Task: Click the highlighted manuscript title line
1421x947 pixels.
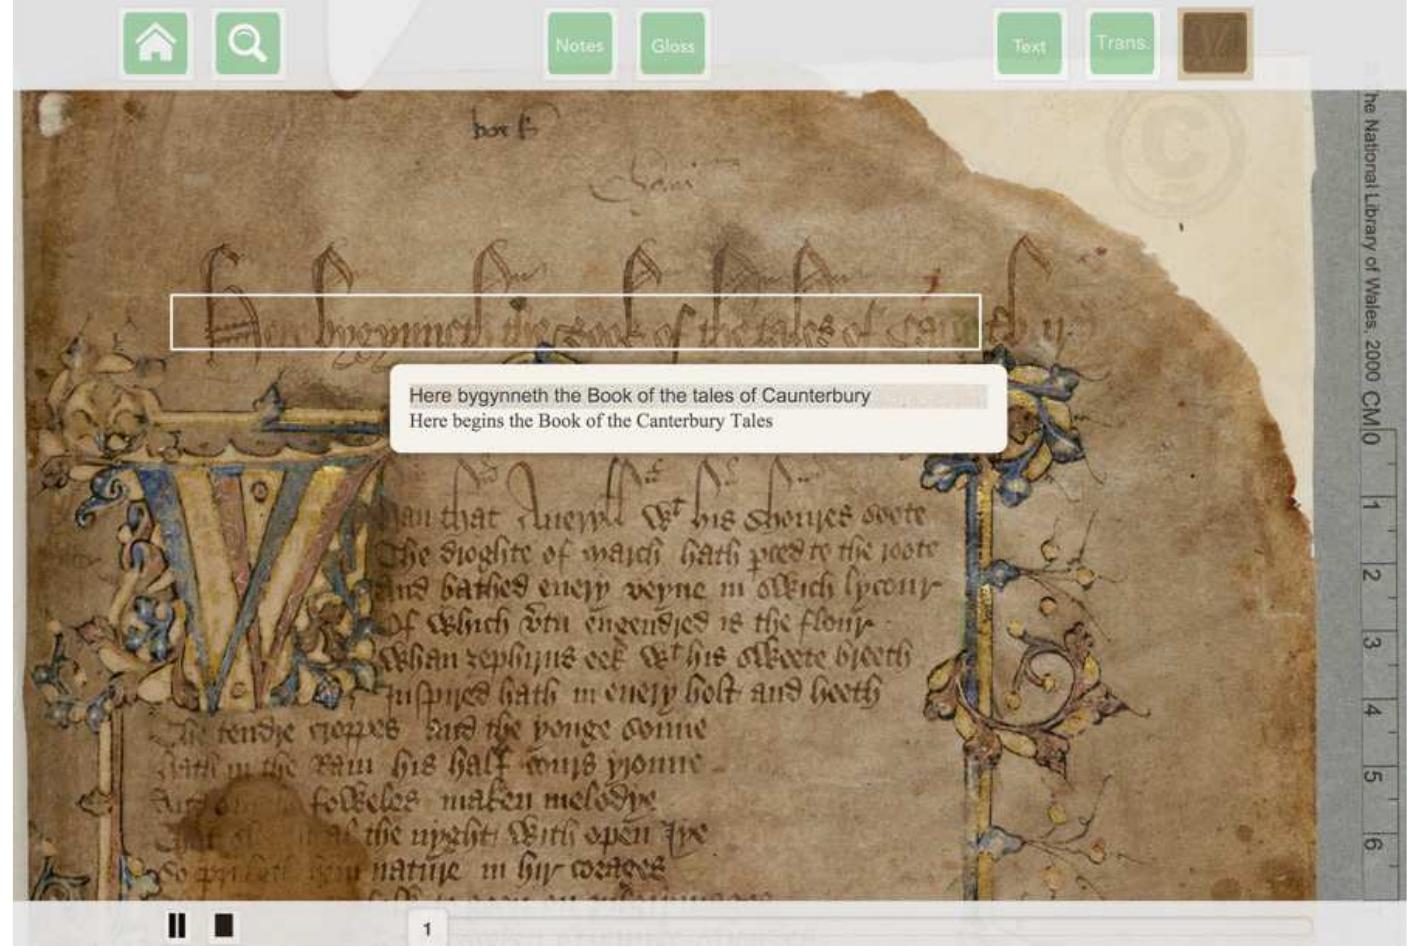Action: coord(576,322)
